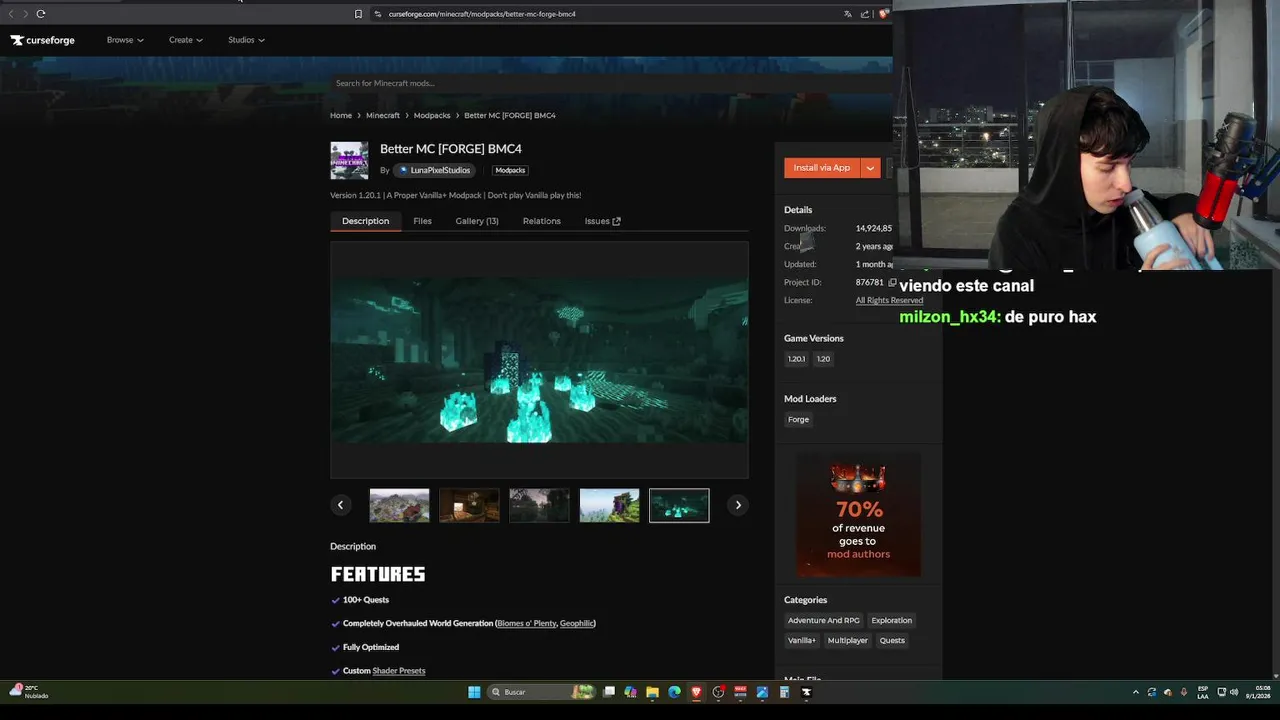Open the Multiplayer category tag
1280x720 pixels.
point(848,640)
